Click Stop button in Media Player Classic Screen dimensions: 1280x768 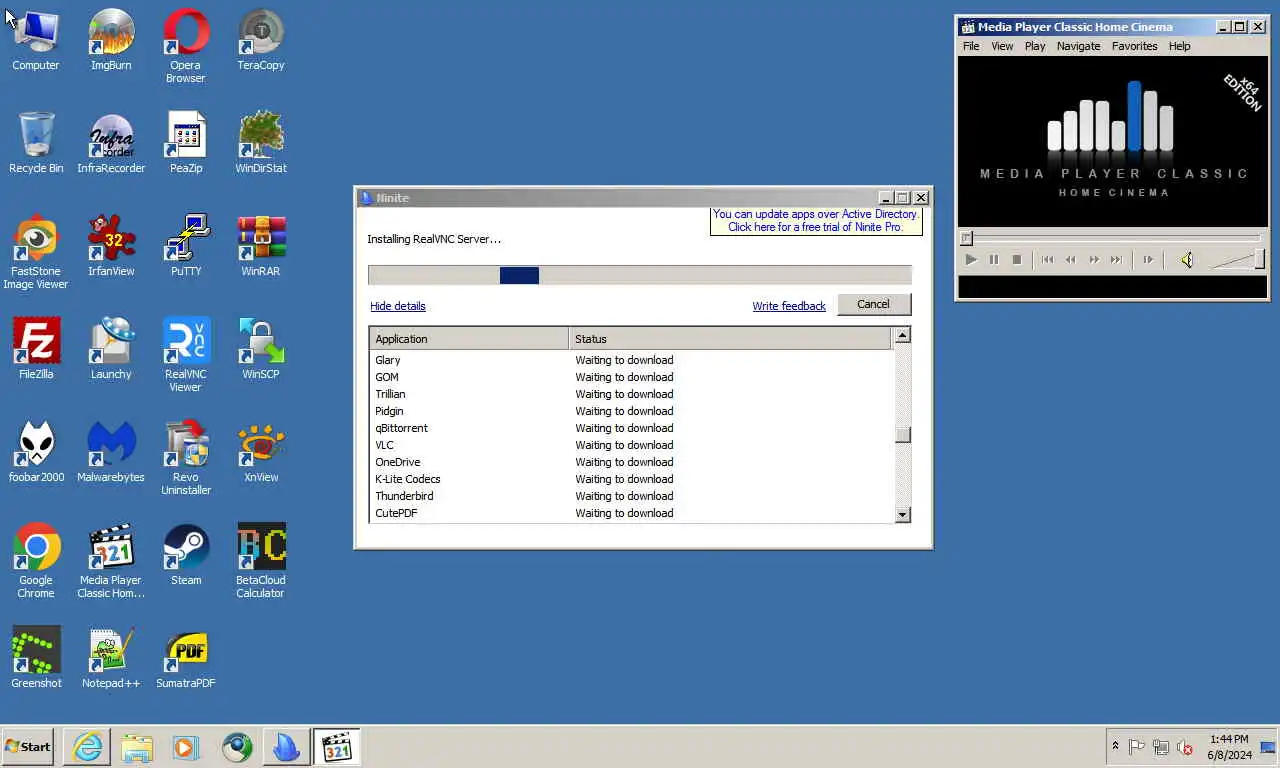pyautogui.click(x=1017, y=260)
